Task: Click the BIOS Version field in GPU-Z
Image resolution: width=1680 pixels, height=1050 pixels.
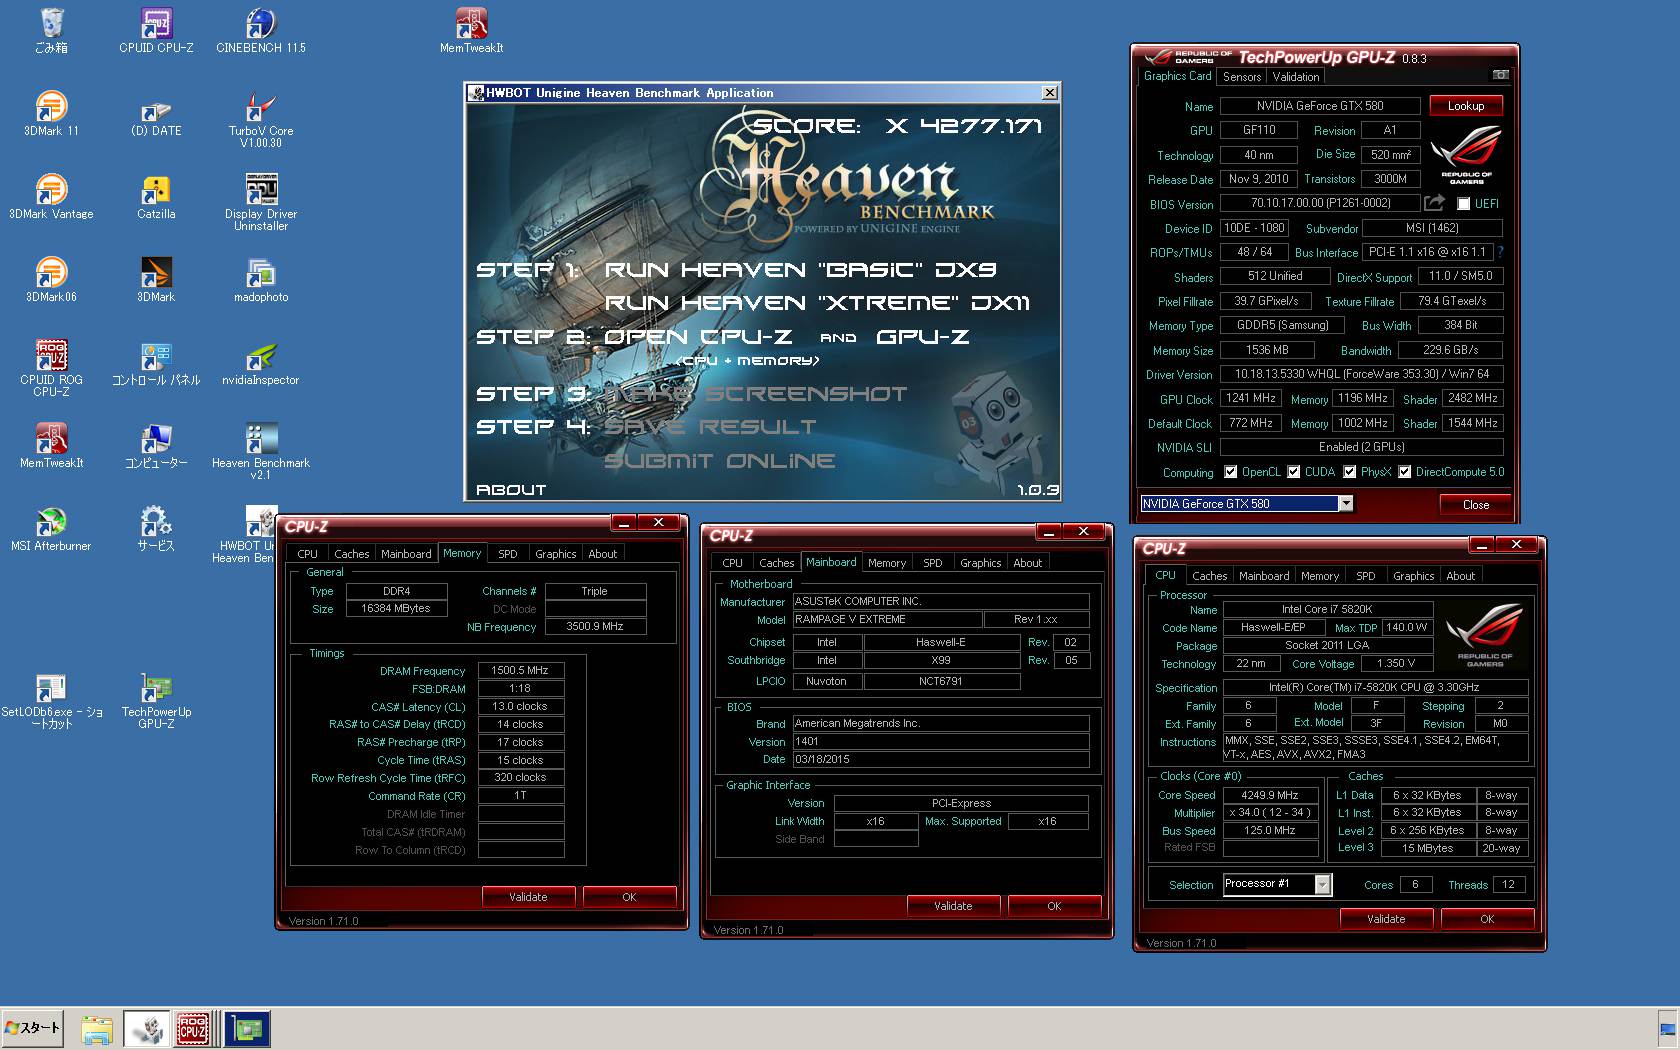Action: point(1320,203)
